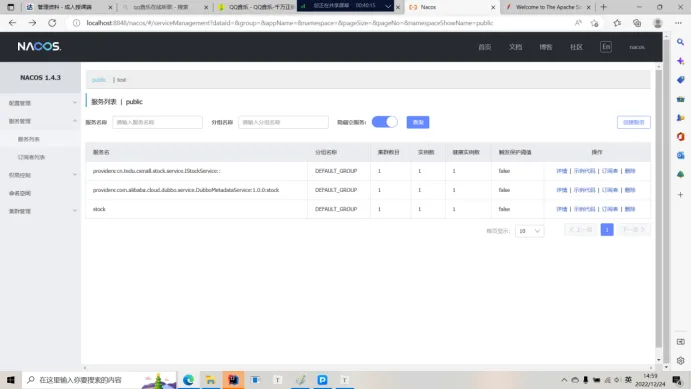The height and width of the screenshot is (389, 692).
Task: Open Microsoft Office in Edge sidebar
Action: click(681, 137)
